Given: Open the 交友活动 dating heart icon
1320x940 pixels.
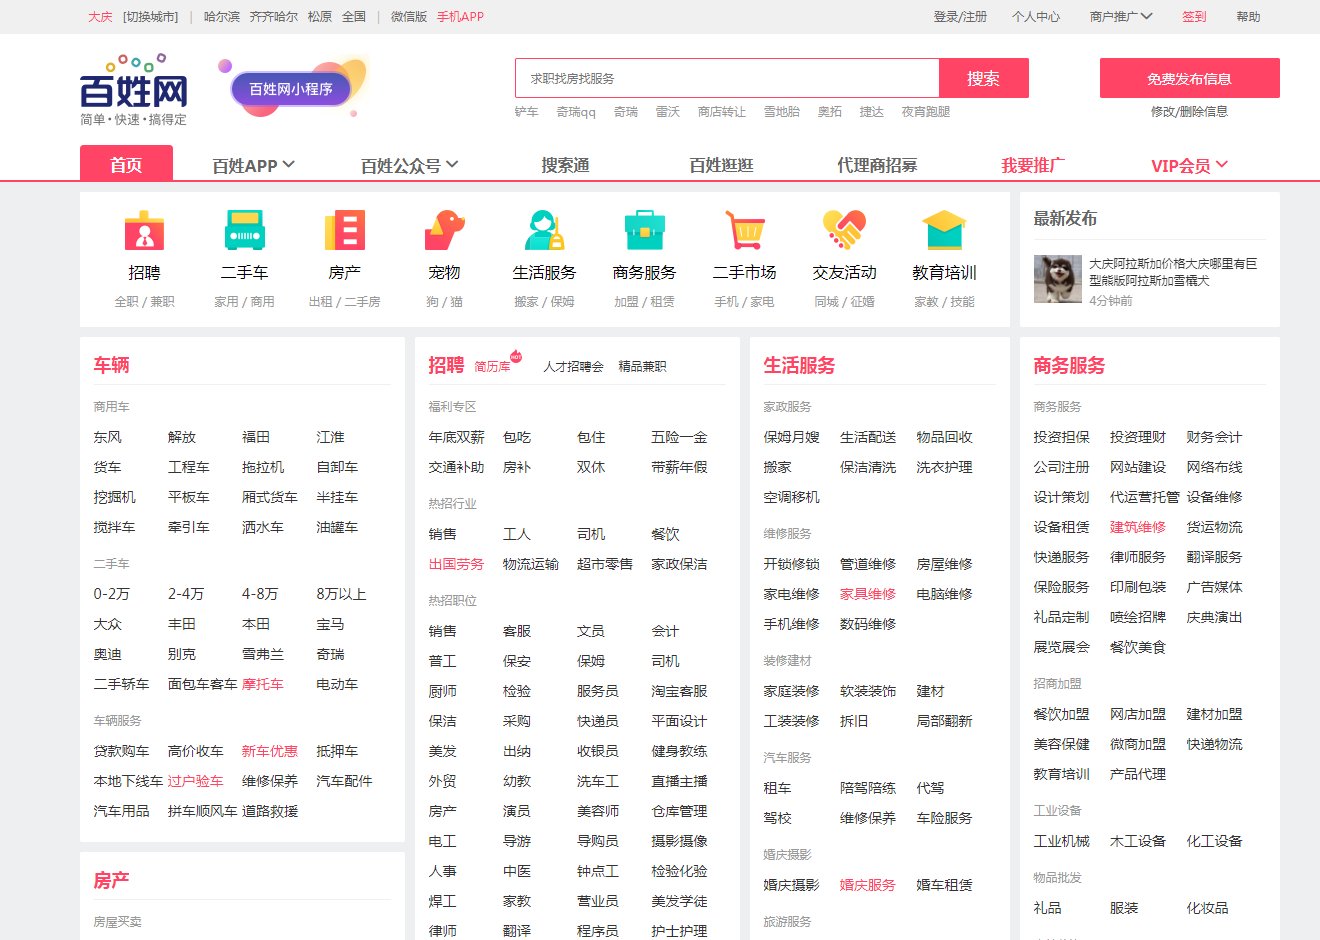Looking at the screenshot, I should (844, 232).
